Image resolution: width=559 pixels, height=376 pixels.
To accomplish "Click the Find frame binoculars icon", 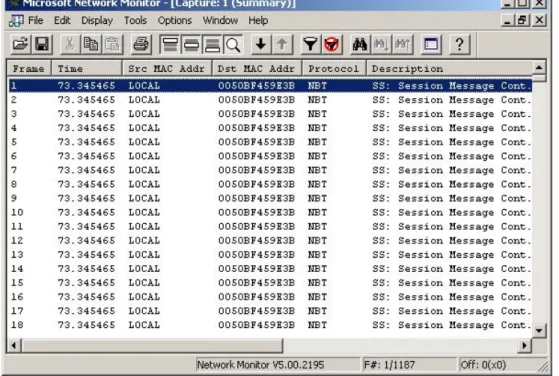I will tap(360, 45).
